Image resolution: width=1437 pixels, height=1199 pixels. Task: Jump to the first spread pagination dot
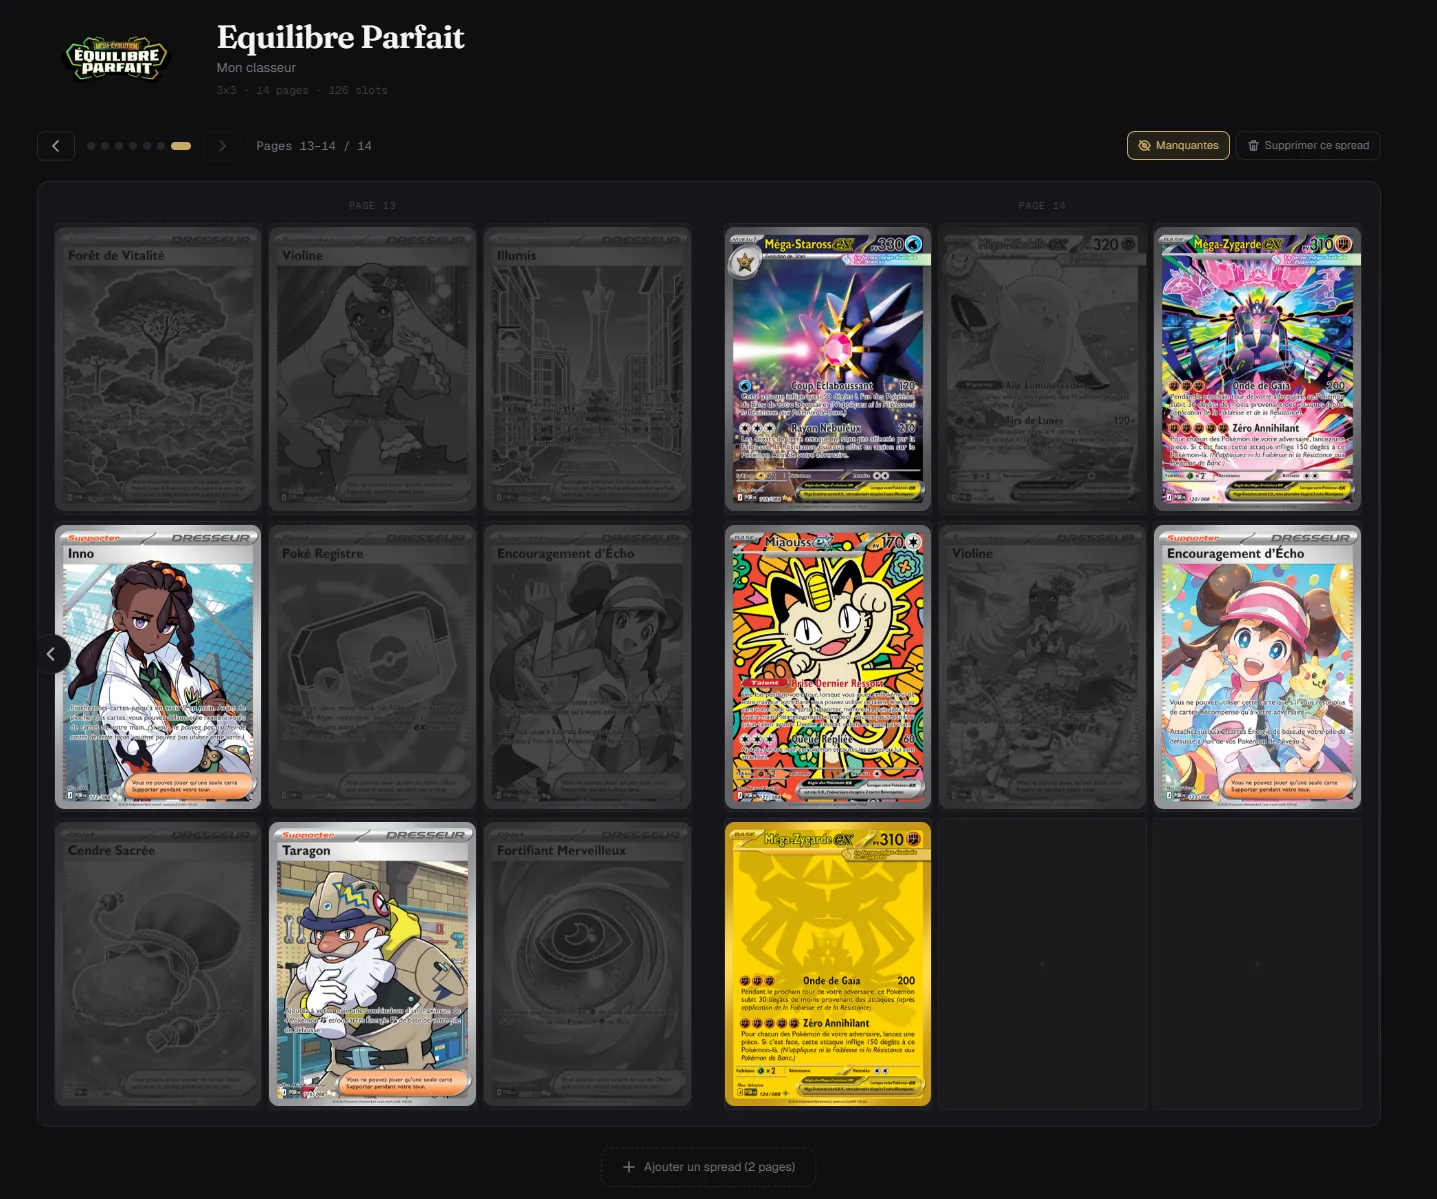(91, 146)
